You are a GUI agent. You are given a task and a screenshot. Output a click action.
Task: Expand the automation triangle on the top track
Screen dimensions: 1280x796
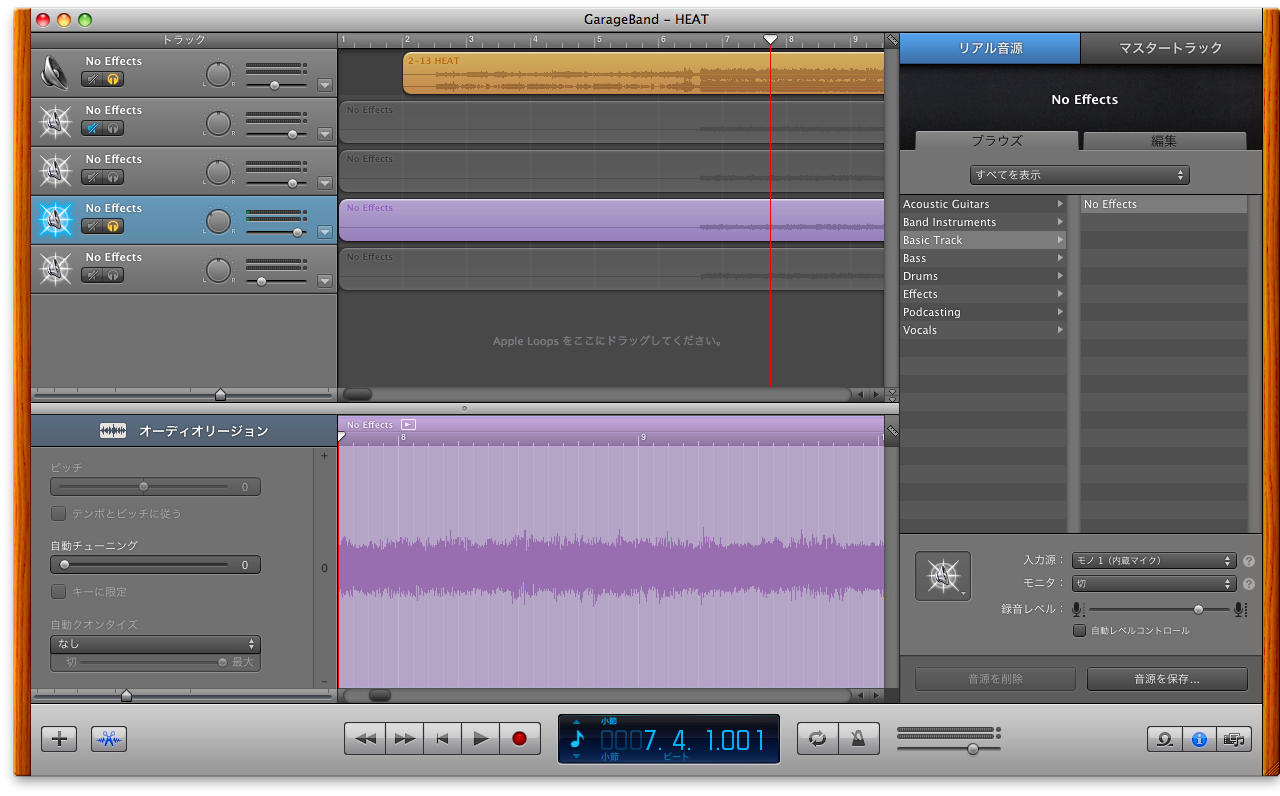(324, 85)
